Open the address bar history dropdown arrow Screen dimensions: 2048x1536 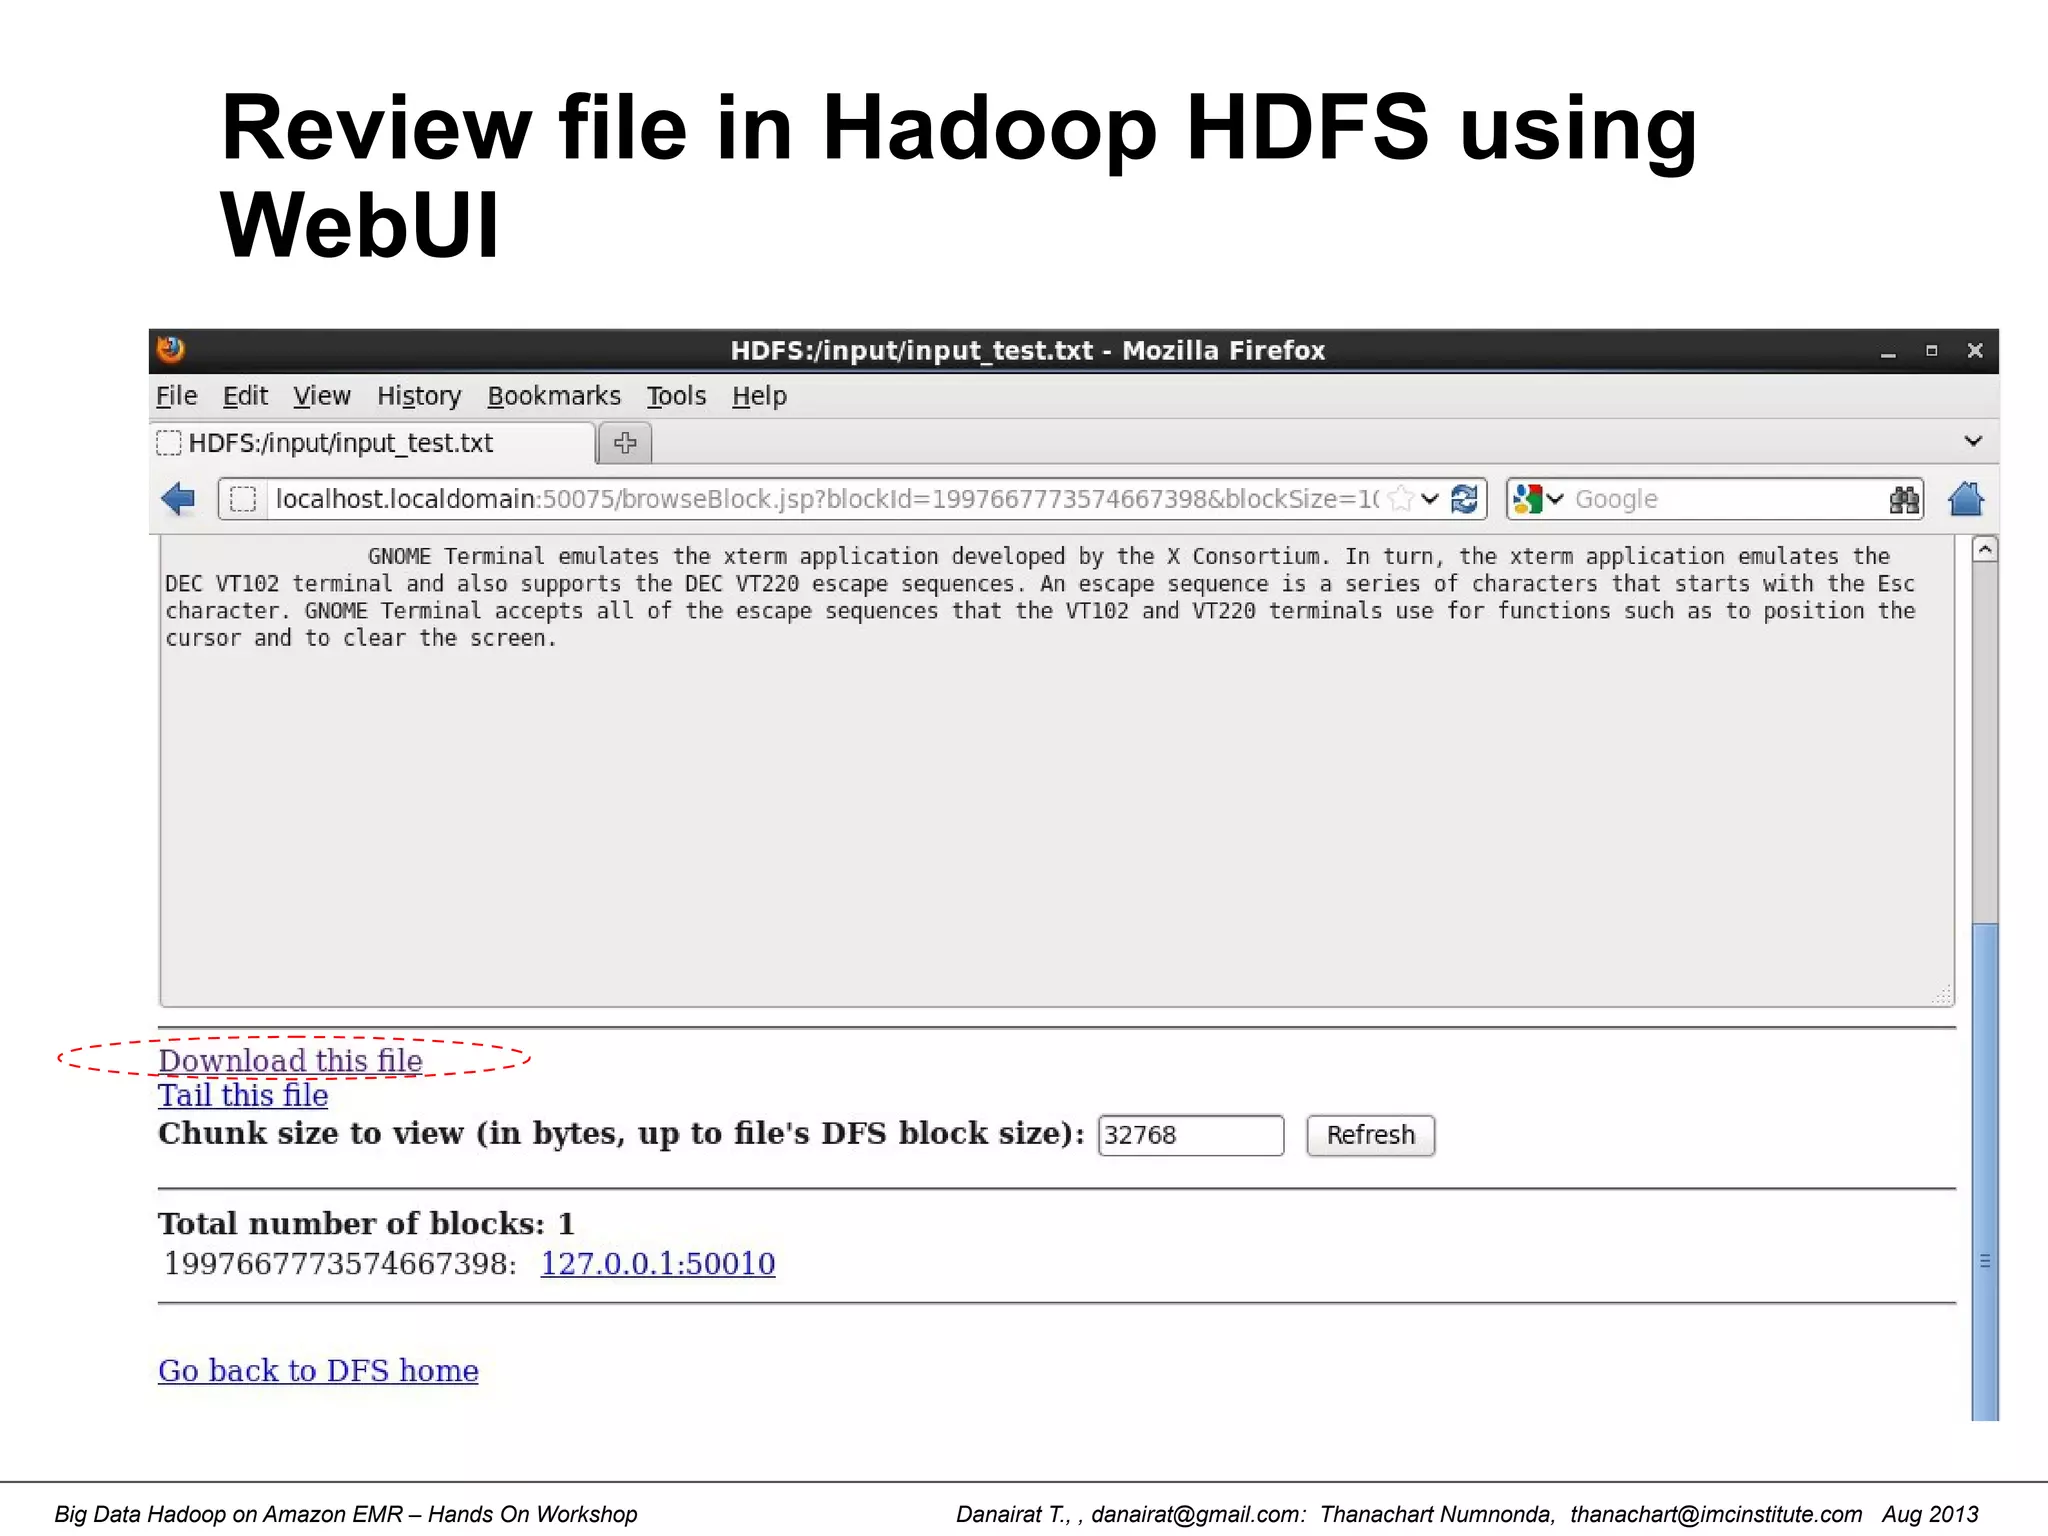(x=1430, y=498)
